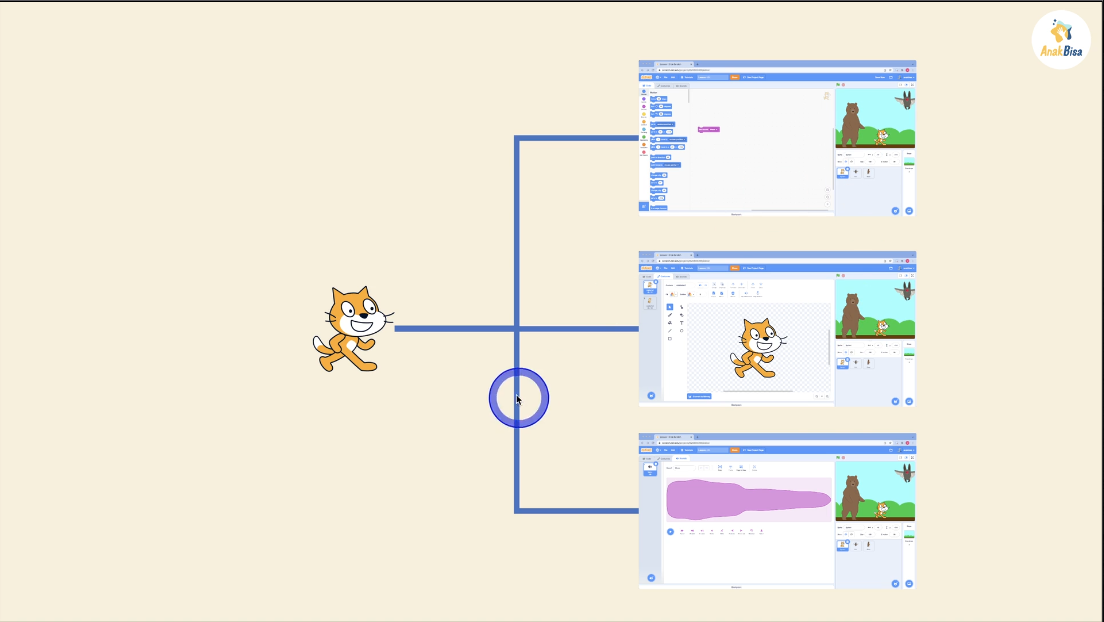Click the AnakBisa logo

tap(1060, 40)
